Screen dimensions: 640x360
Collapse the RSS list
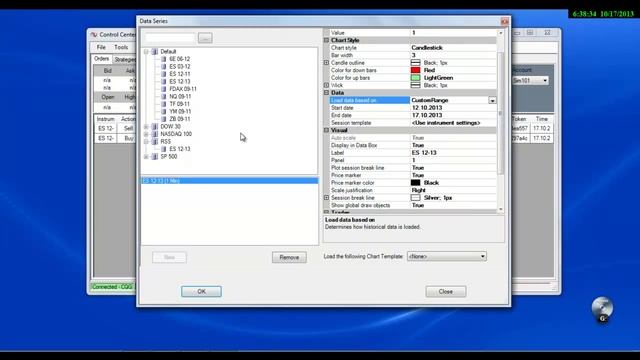[x=146, y=142]
